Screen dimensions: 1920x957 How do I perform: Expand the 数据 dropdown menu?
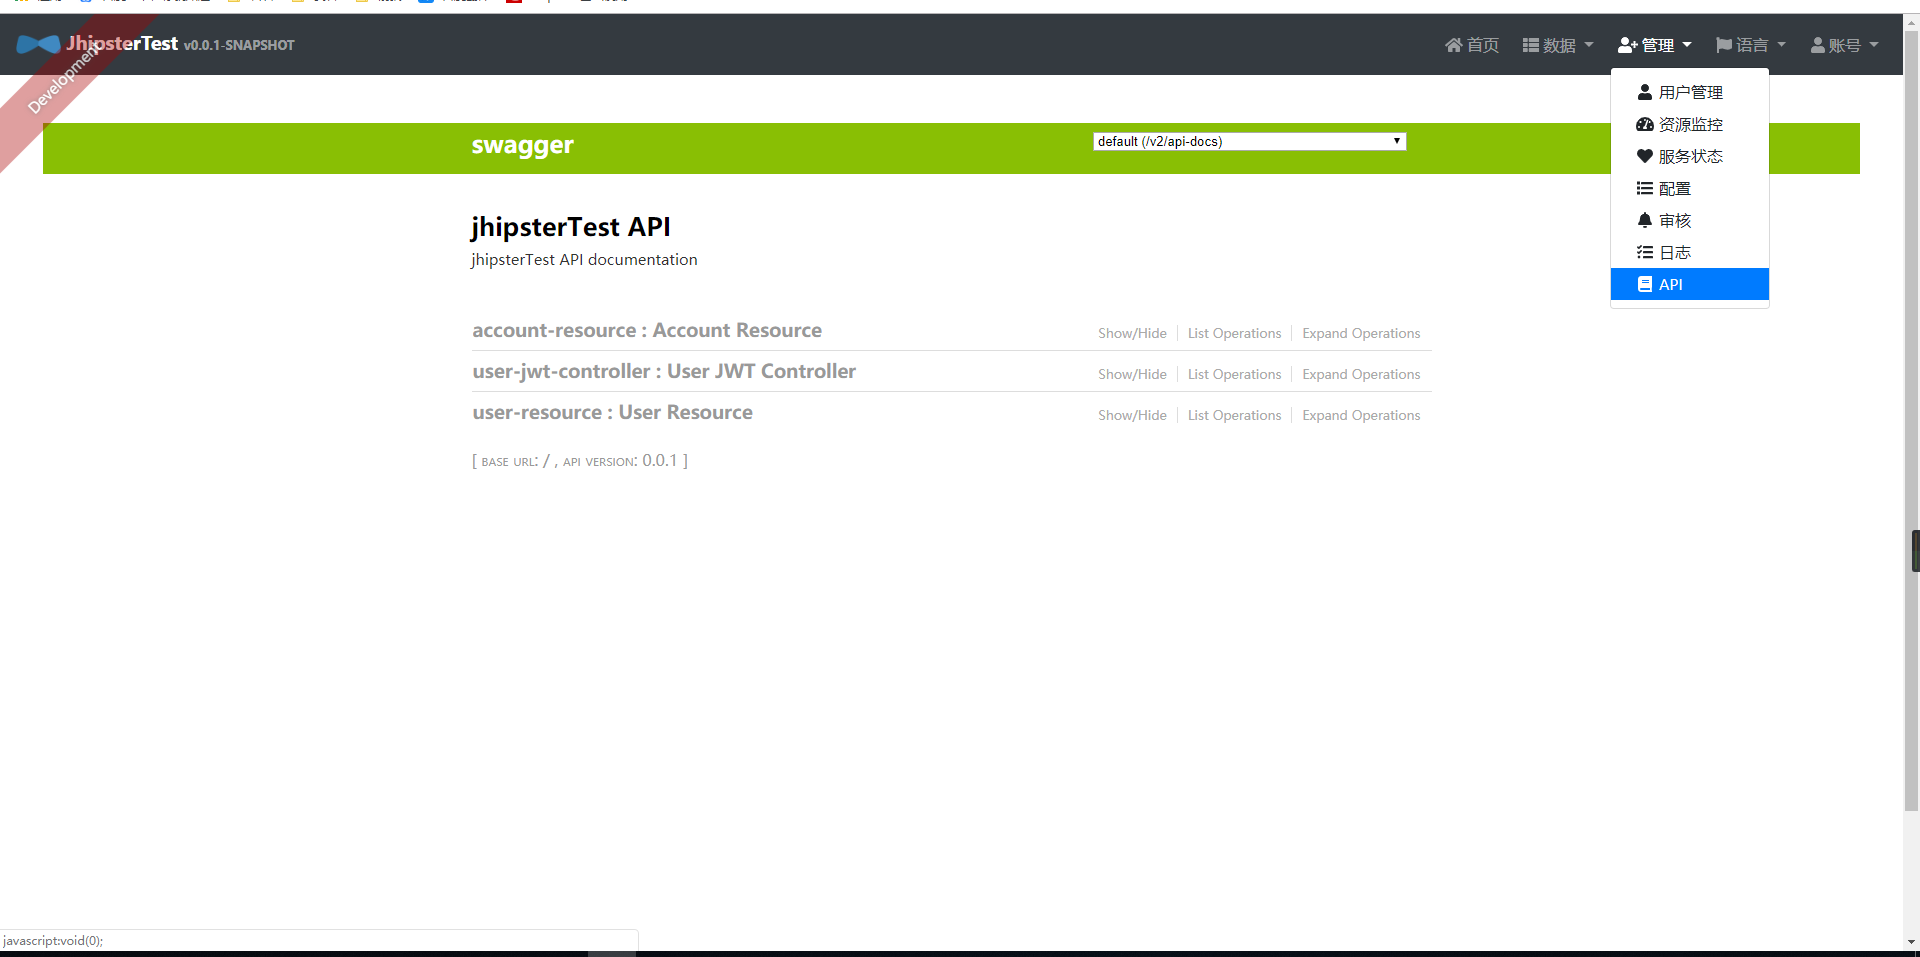1558,45
